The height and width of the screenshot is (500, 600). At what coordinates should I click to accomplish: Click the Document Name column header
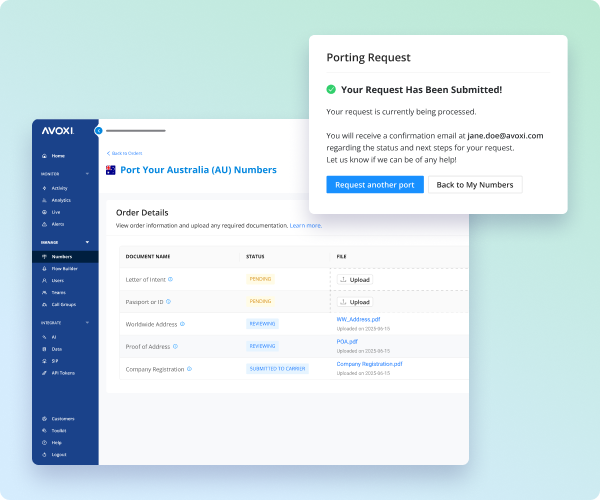[148, 257]
